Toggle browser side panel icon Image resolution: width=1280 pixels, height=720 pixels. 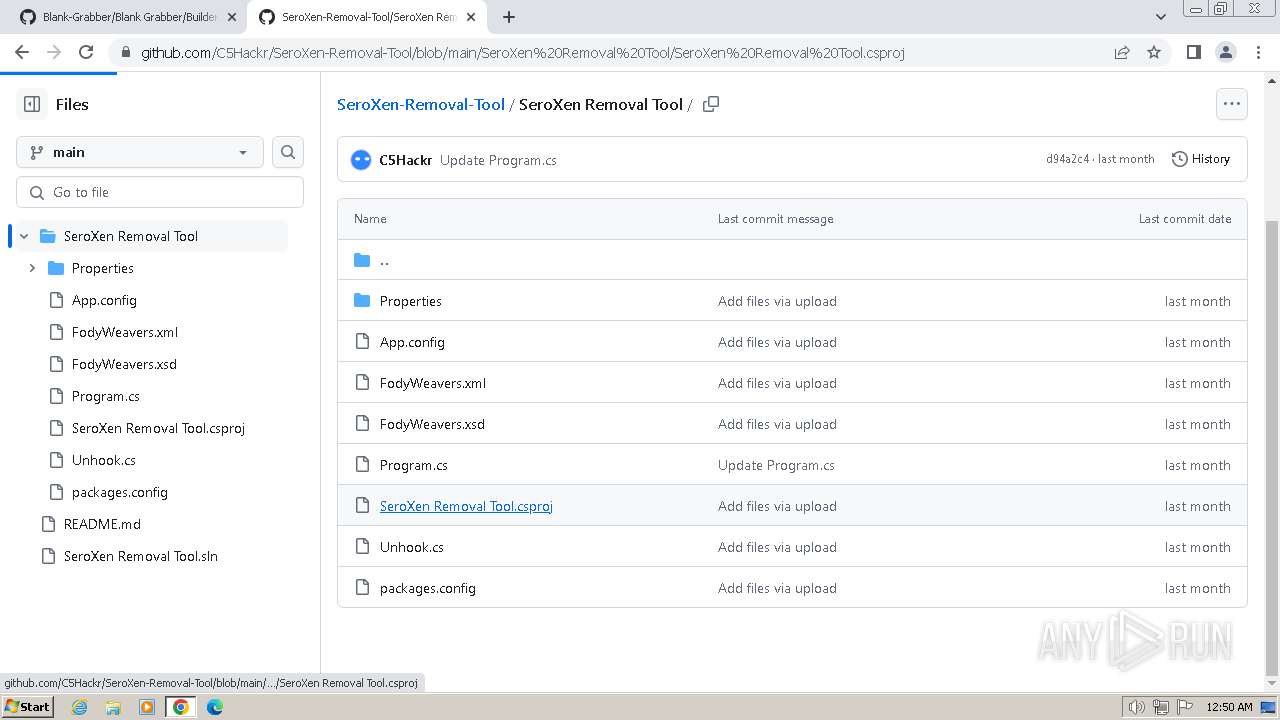point(1194,52)
